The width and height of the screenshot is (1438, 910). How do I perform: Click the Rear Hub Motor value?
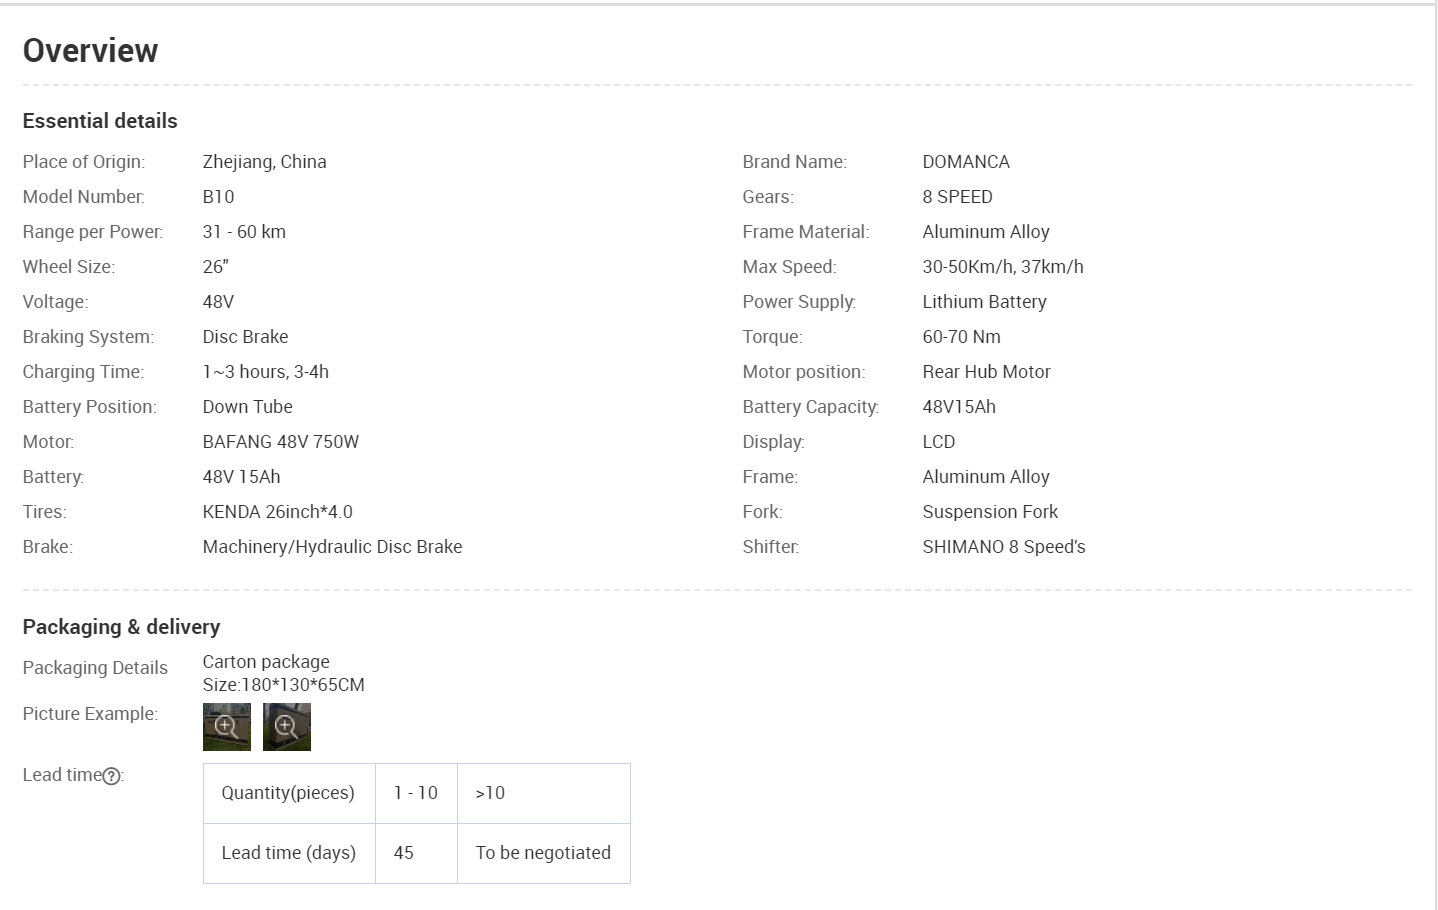click(986, 372)
